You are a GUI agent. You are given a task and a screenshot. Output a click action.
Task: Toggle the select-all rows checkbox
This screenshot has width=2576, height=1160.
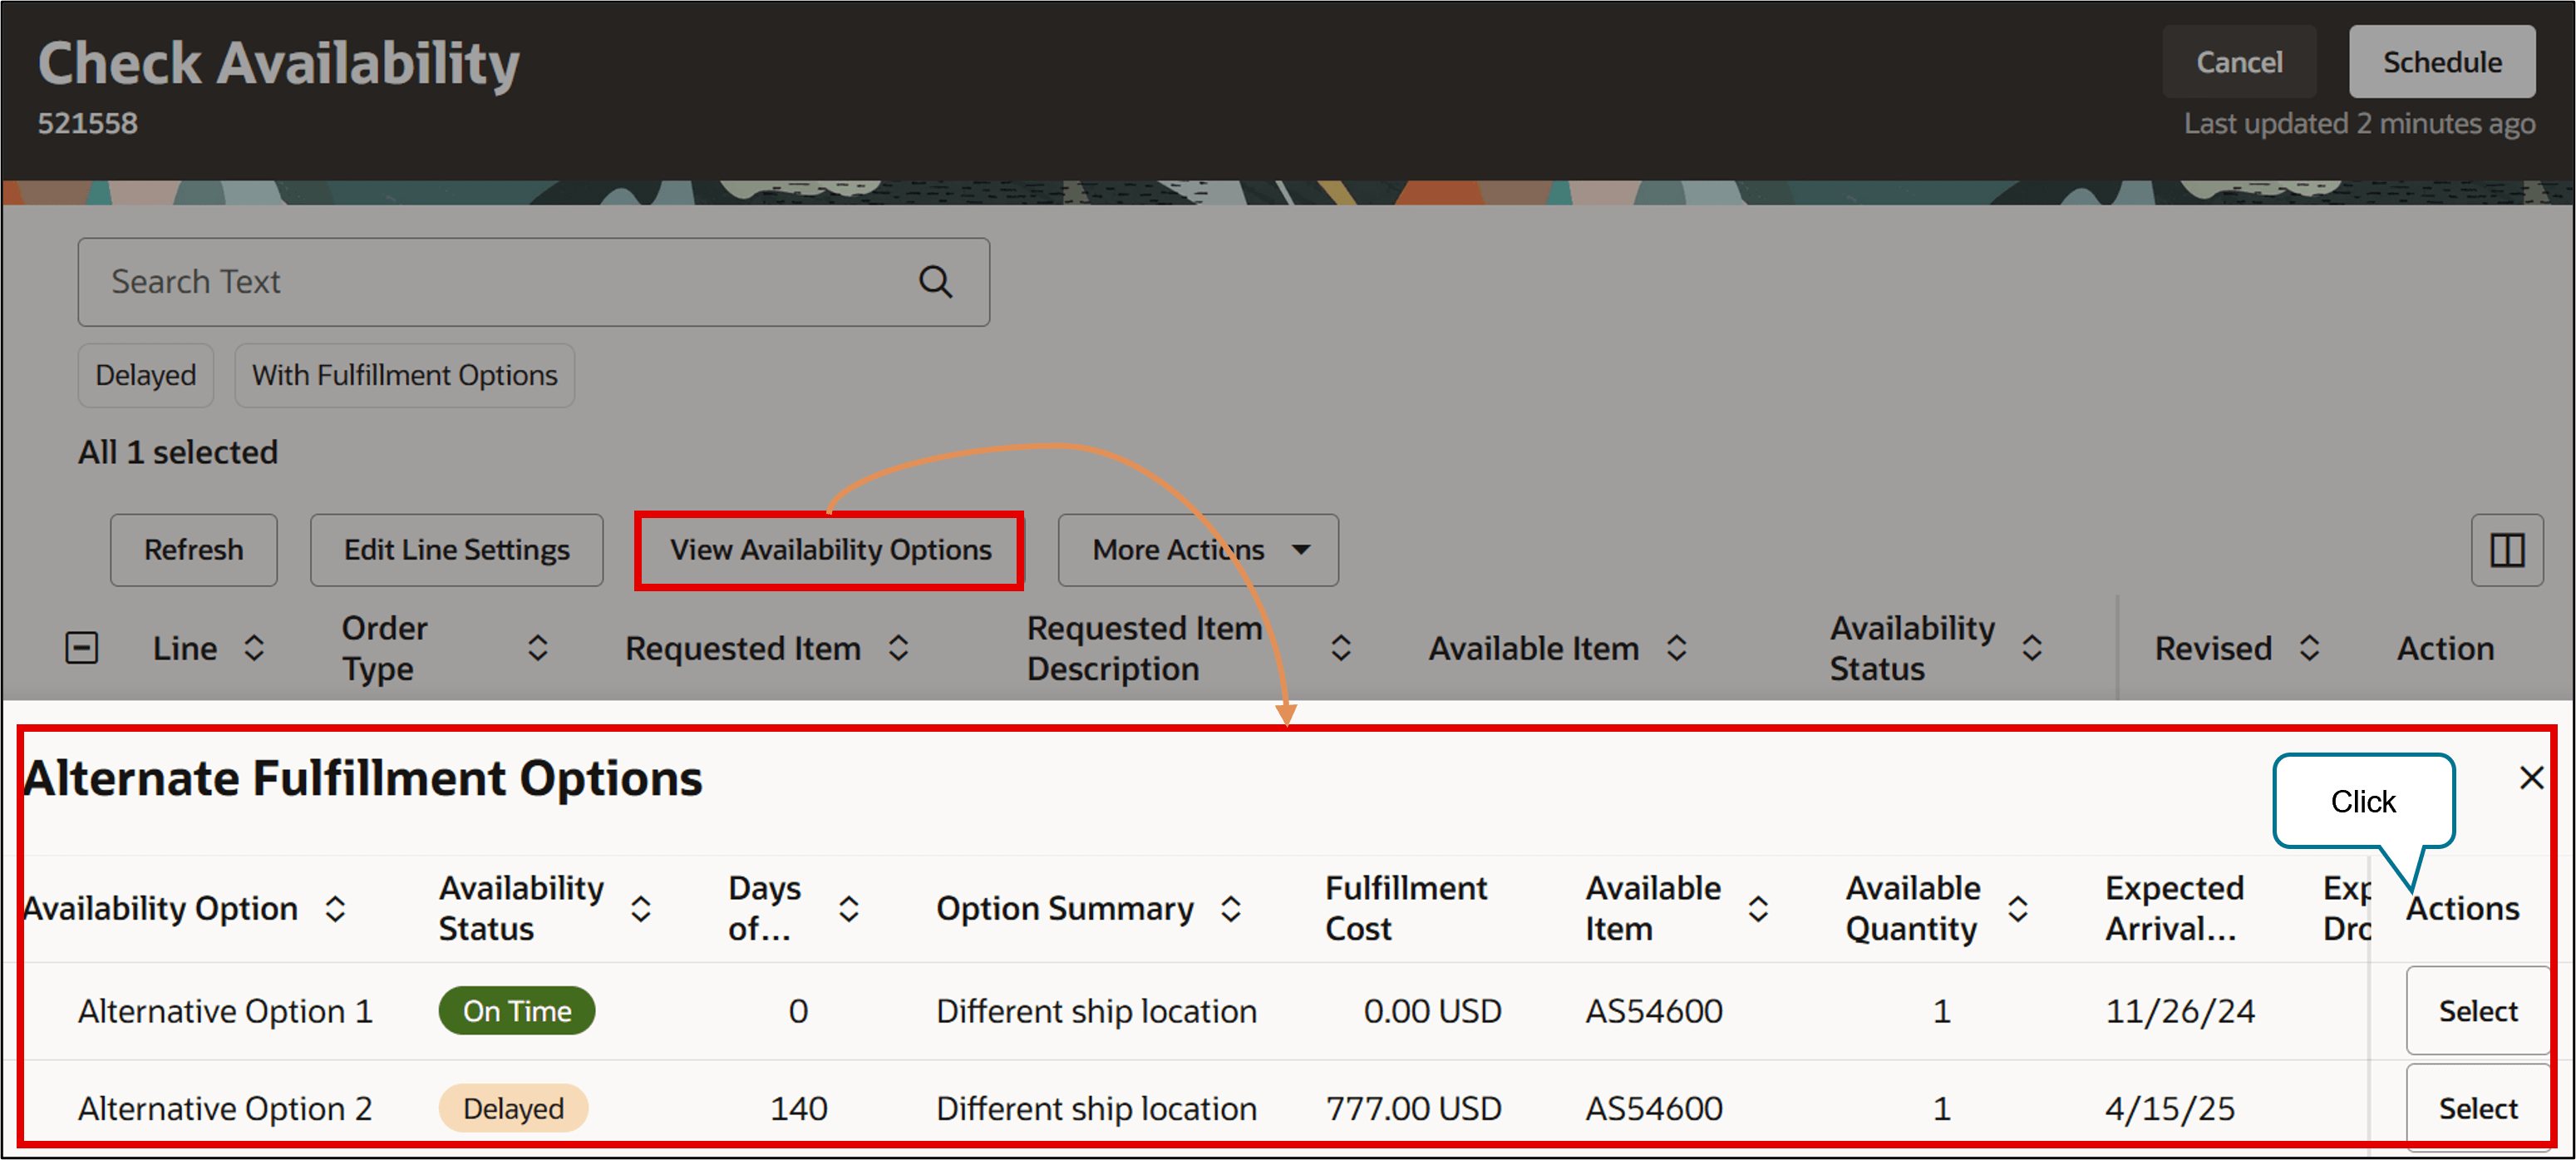[x=82, y=648]
